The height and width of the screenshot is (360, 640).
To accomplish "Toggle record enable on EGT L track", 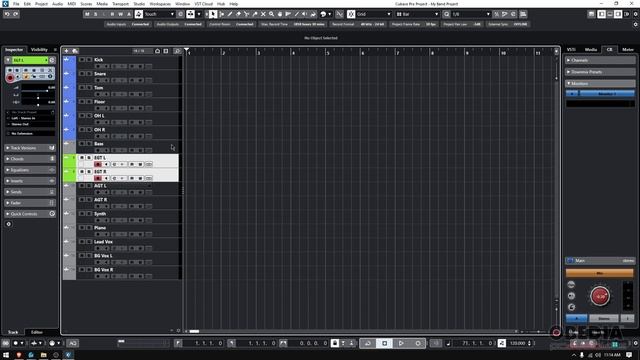I will point(98,164).
